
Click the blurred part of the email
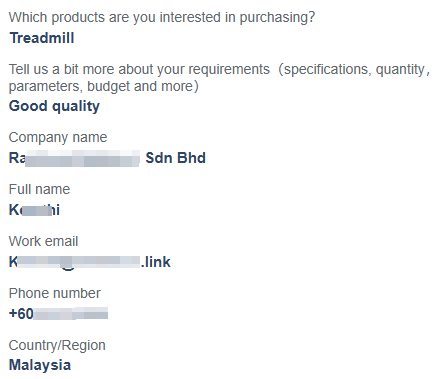[x=79, y=262]
